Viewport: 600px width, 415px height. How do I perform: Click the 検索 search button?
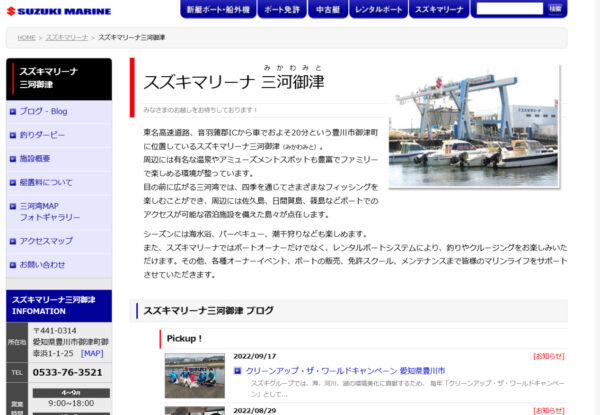pyautogui.click(x=555, y=8)
